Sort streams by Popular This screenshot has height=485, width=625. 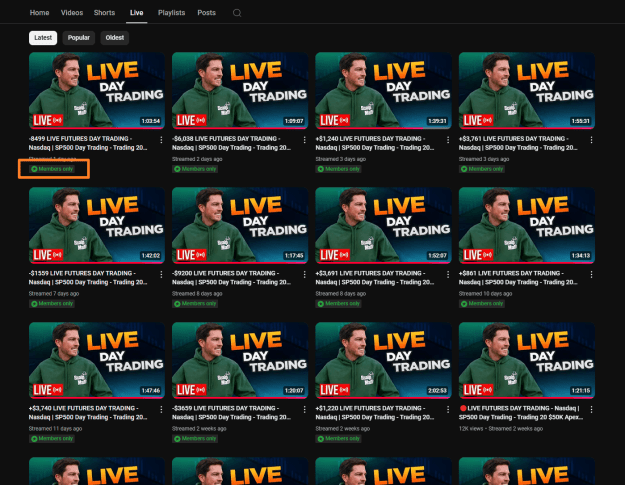coord(79,38)
